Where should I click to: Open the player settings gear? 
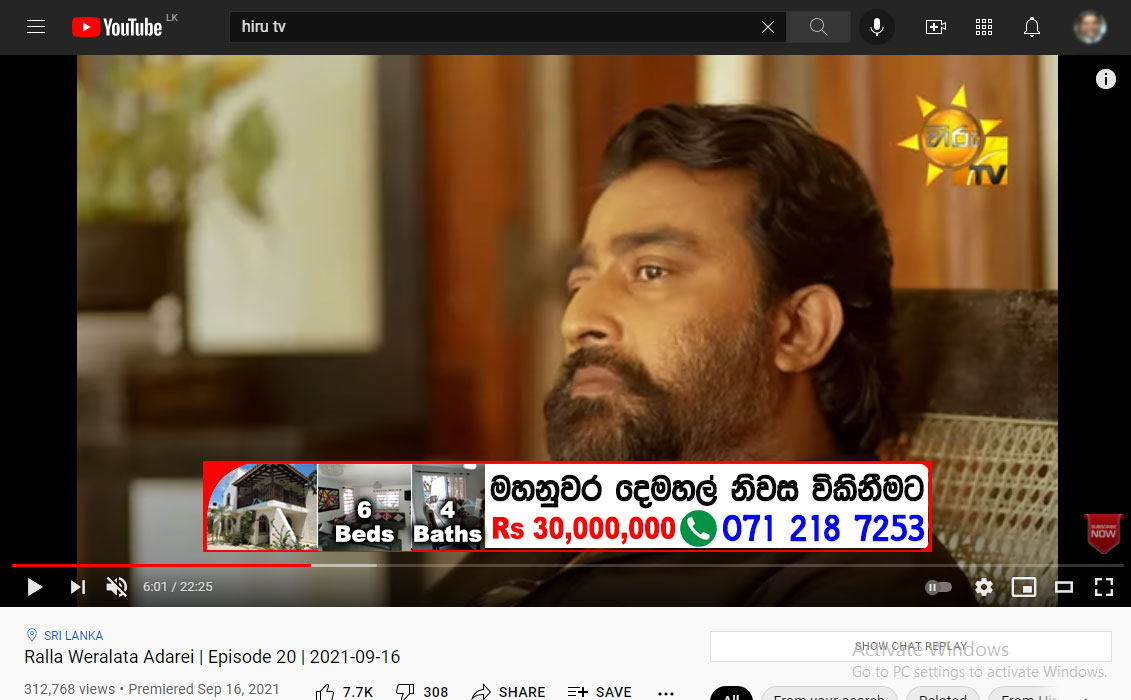(984, 587)
